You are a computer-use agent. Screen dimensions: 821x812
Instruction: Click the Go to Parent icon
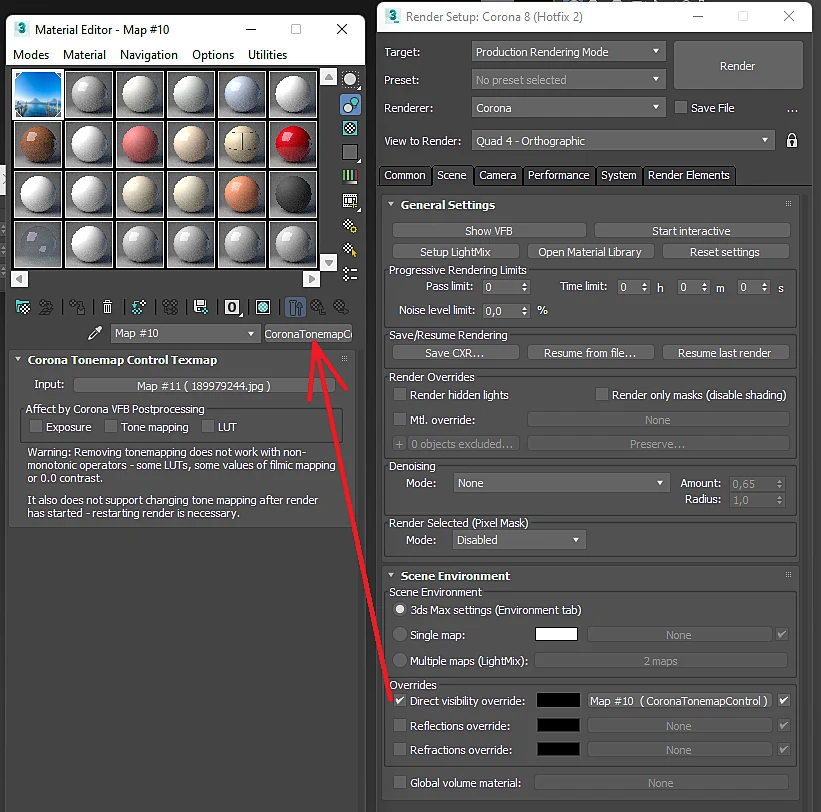295,307
